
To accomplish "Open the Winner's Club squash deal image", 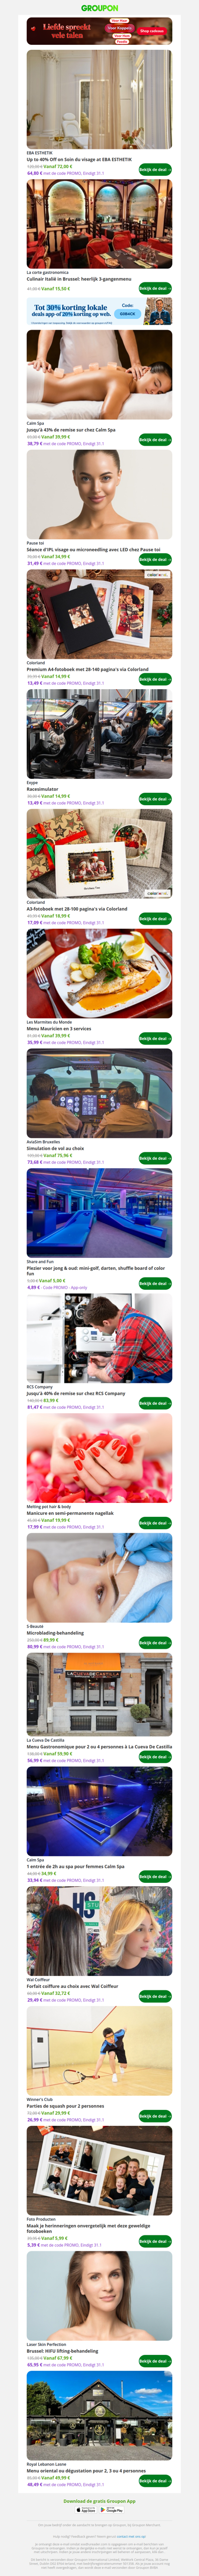I will (99, 2051).
